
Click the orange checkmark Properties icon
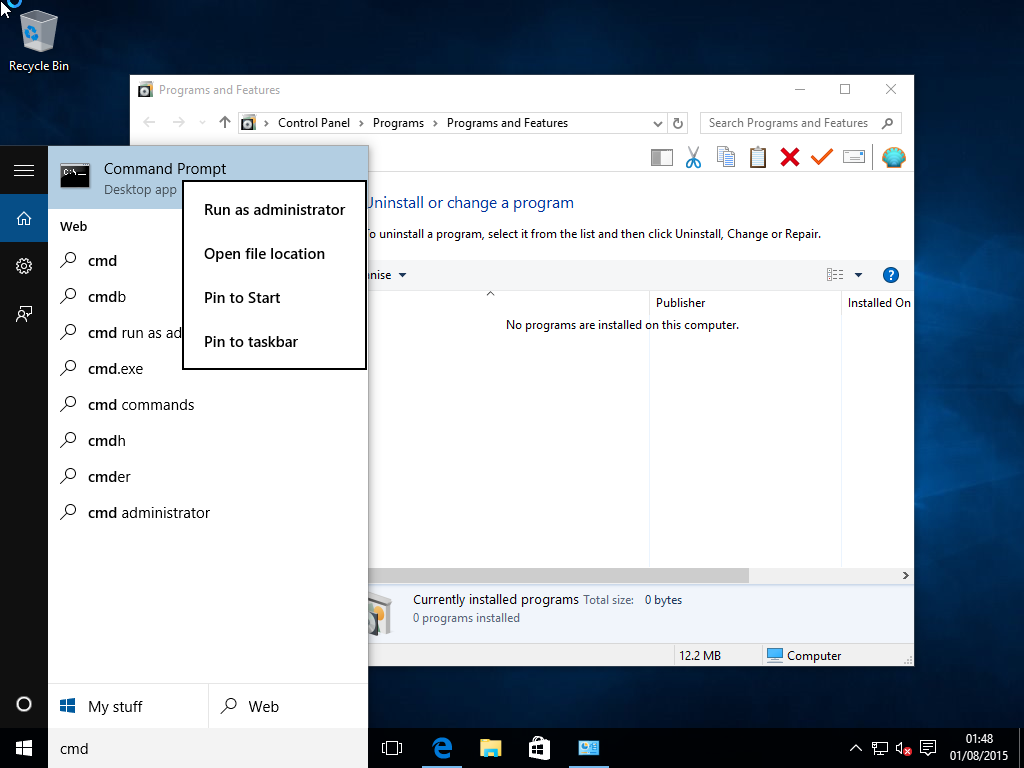pyautogui.click(x=822, y=157)
